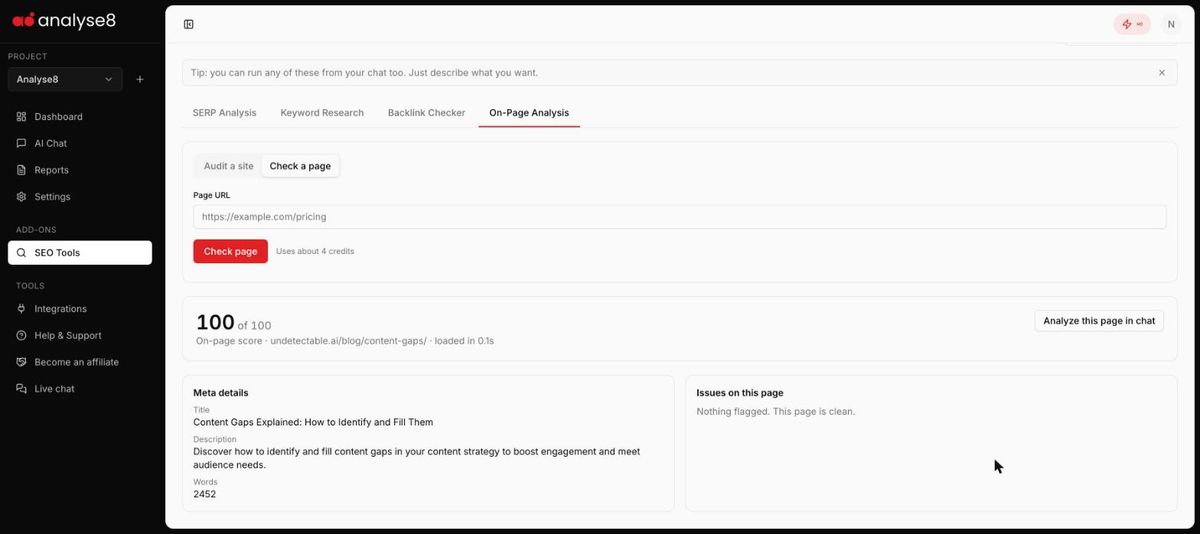Click the Dashboard grid icon

[22, 117]
